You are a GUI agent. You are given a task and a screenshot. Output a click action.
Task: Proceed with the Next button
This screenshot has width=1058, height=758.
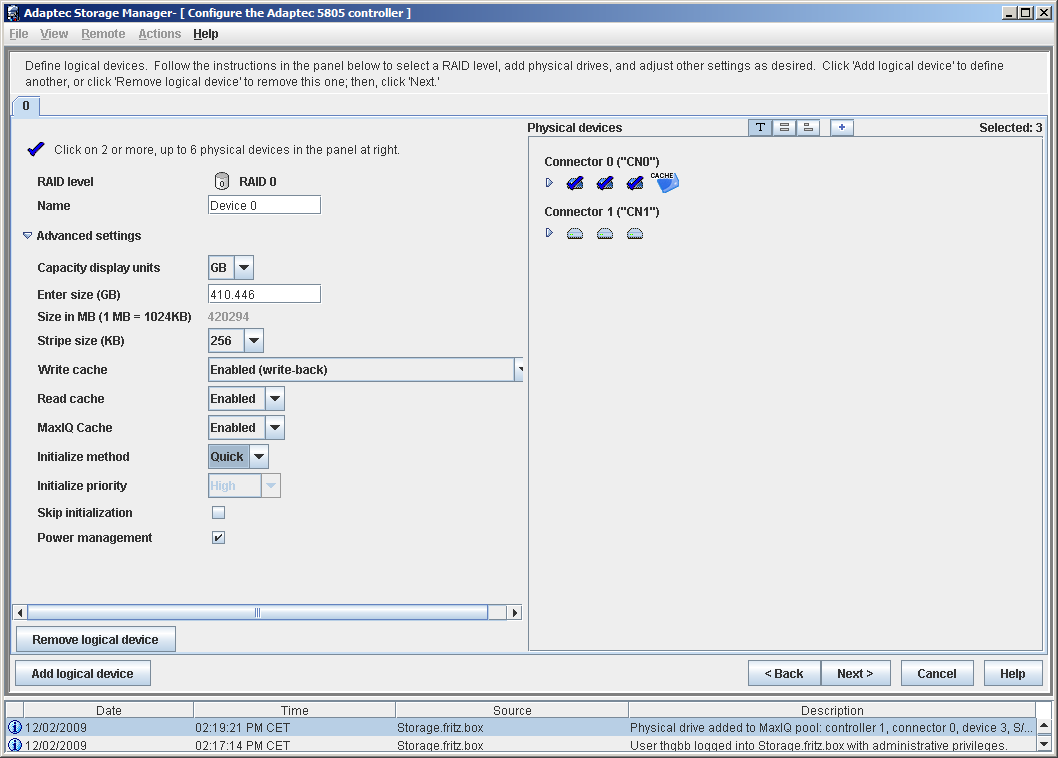coord(855,674)
